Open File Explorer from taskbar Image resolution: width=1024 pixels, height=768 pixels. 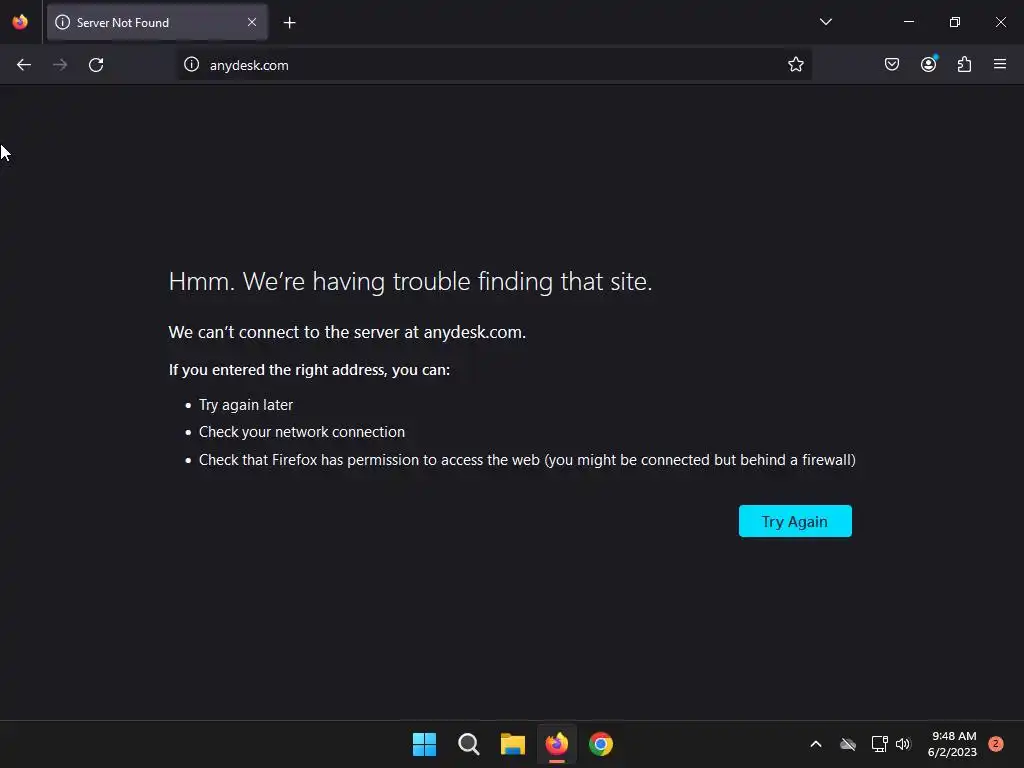(x=513, y=744)
